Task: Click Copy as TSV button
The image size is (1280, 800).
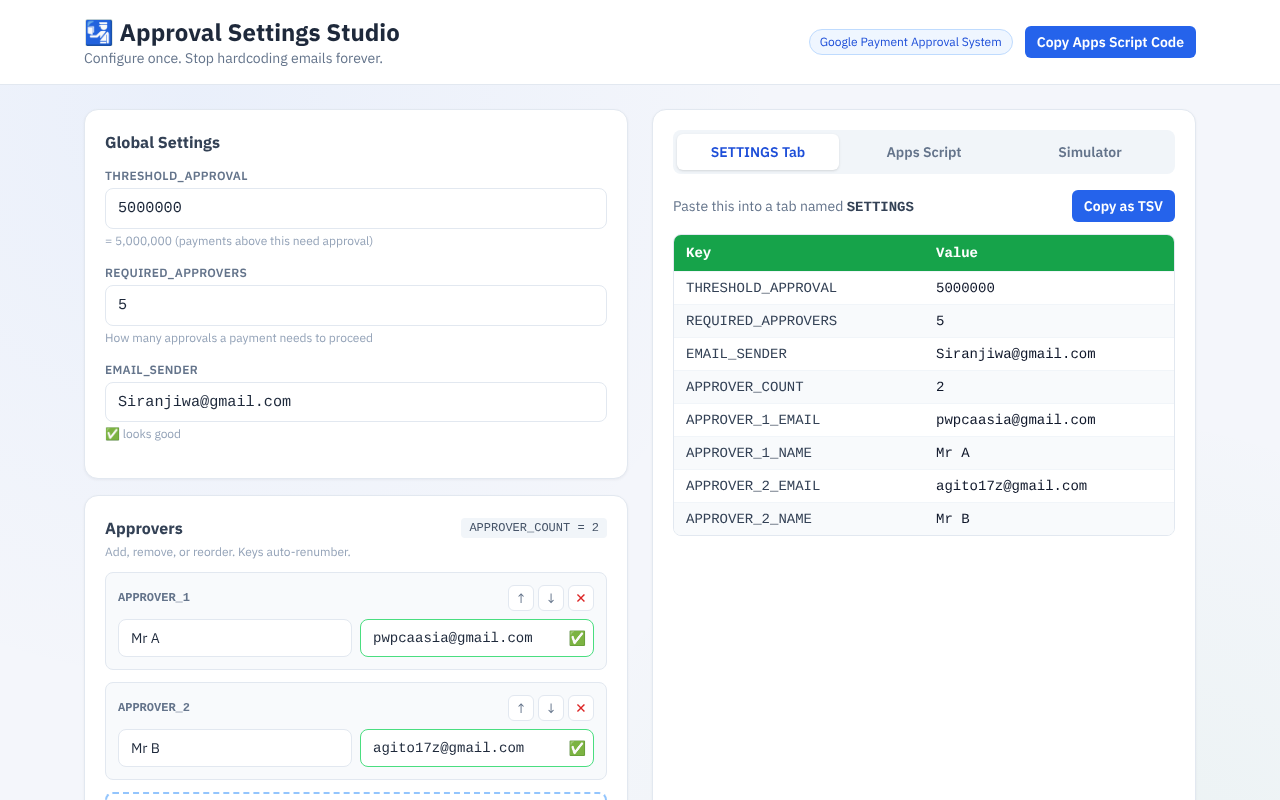Action: pyautogui.click(x=1123, y=206)
